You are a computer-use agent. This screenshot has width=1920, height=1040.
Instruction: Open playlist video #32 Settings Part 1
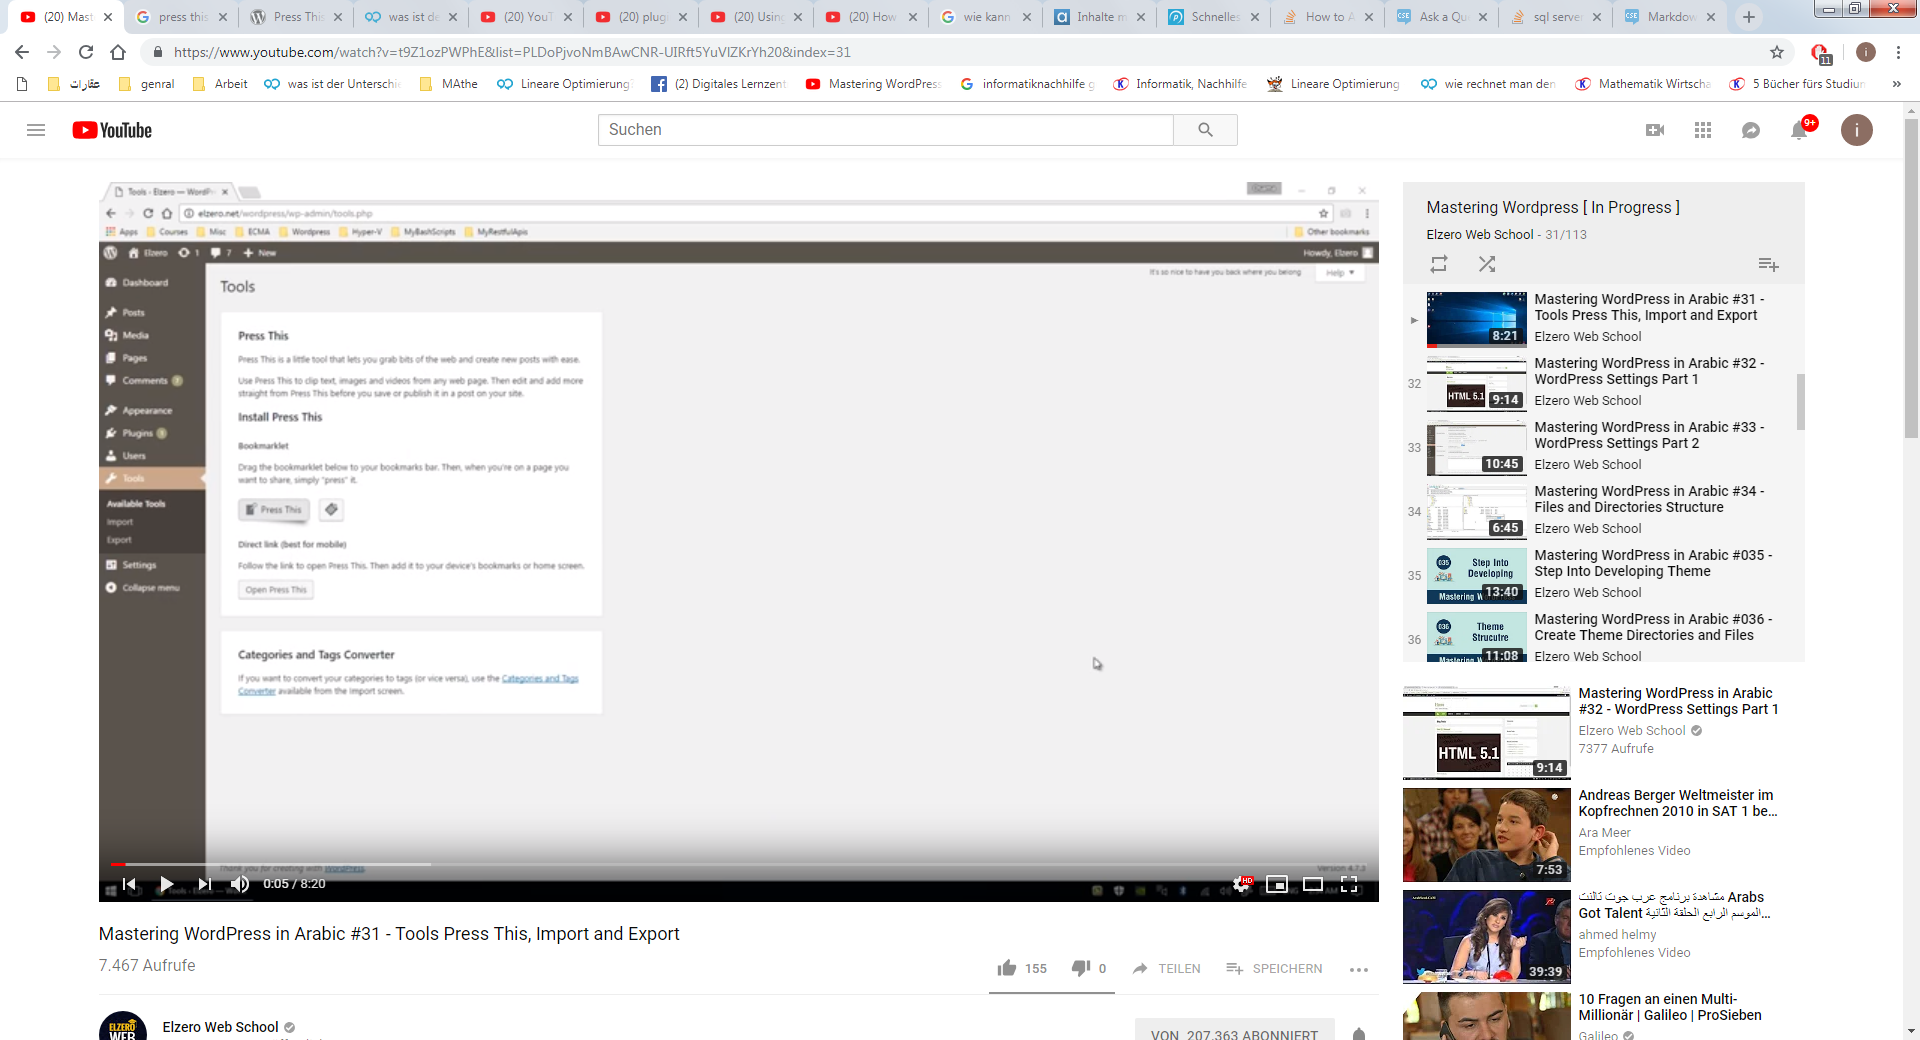(x=1604, y=382)
